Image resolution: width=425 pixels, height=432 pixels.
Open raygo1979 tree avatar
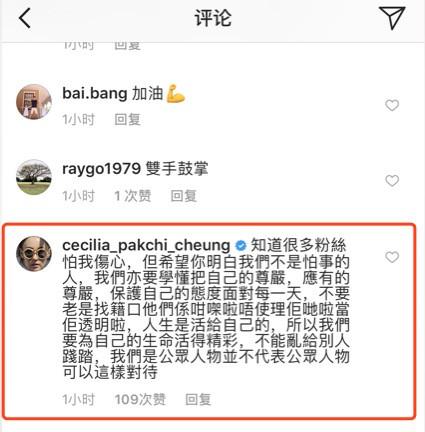(x=34, y=177)
